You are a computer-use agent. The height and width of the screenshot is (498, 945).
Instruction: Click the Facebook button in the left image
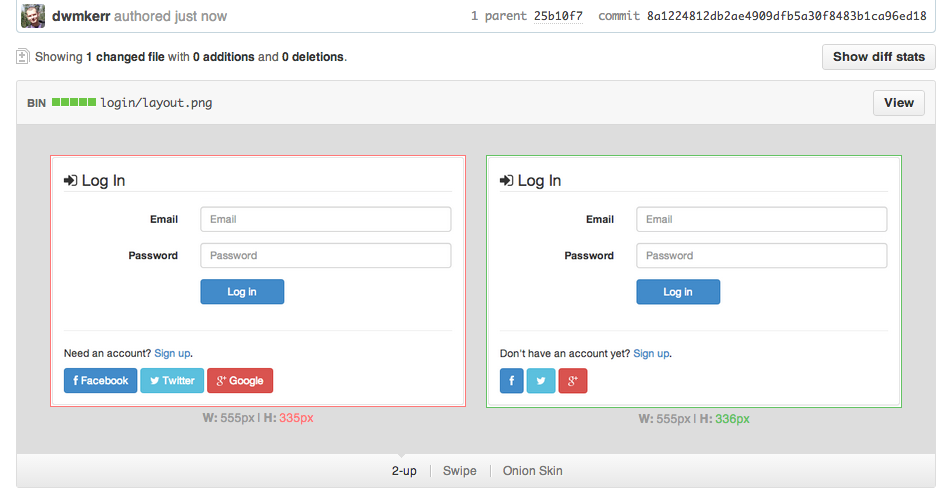pyautogui.click(x=100, y=380)
